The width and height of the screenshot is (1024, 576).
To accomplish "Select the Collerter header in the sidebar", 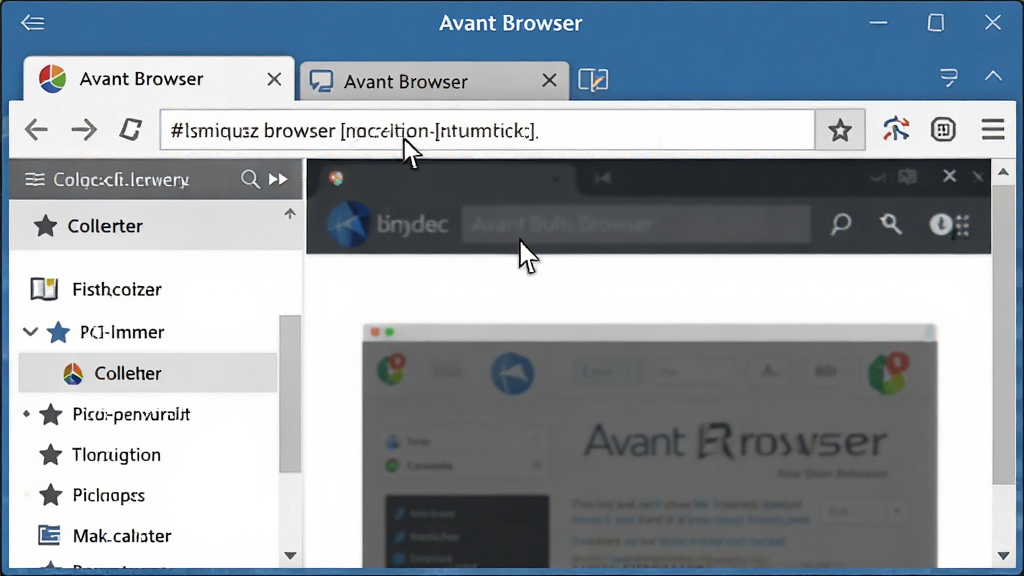I will pos(156,226).
